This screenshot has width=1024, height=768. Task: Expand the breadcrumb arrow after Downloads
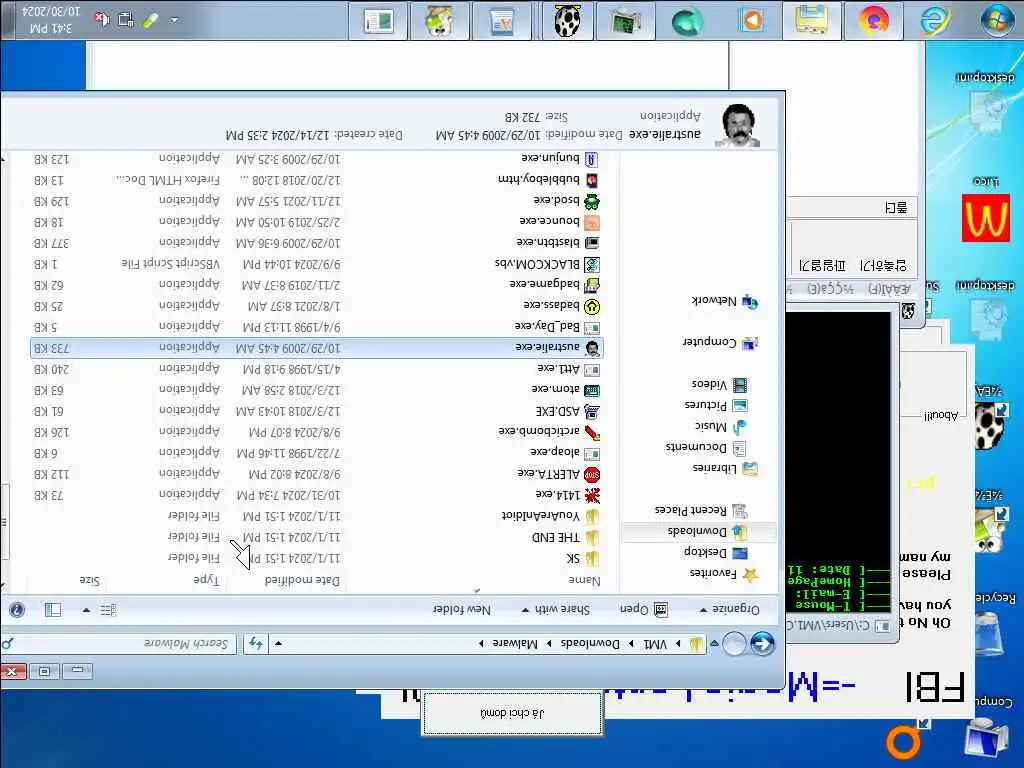click(549, 644)
